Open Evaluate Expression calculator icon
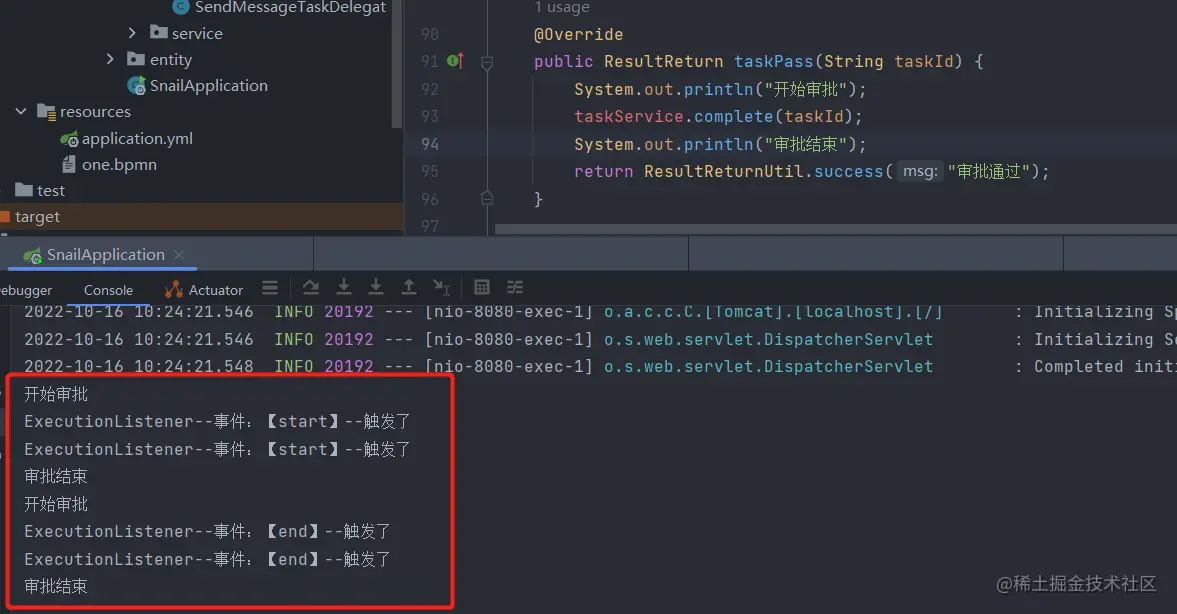This screenshot has height=614, width=1177. tap(482, 287)
